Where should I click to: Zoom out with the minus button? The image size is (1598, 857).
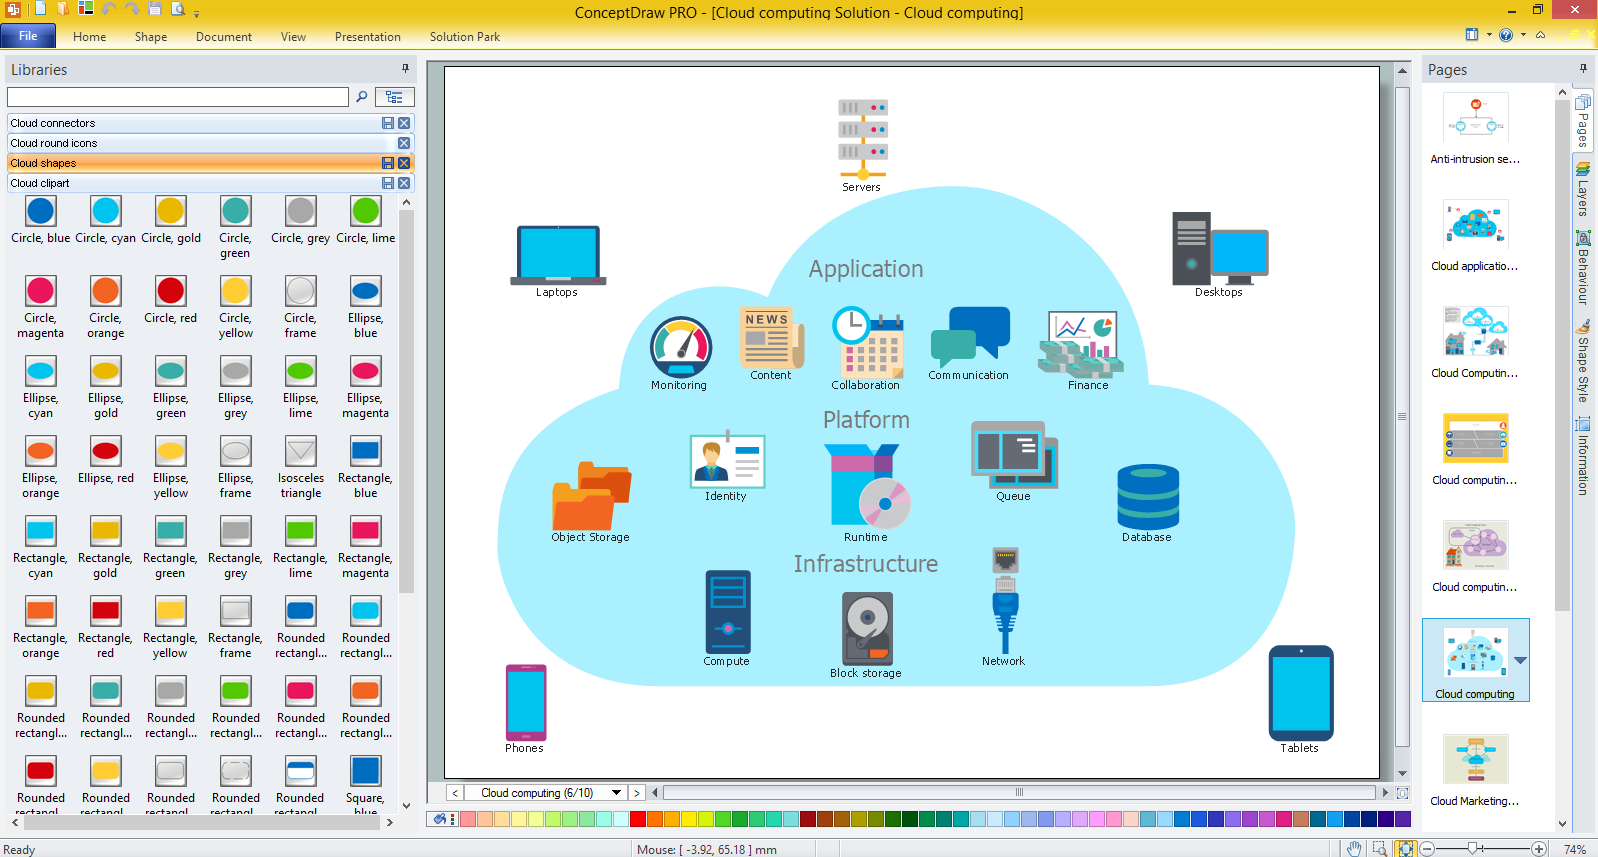click(x=1427, y=849)
